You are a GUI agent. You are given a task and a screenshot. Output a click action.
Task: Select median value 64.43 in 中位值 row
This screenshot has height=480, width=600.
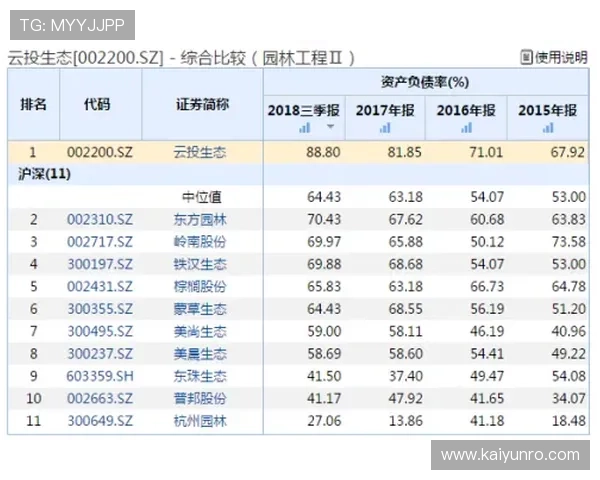coord(324,197)
